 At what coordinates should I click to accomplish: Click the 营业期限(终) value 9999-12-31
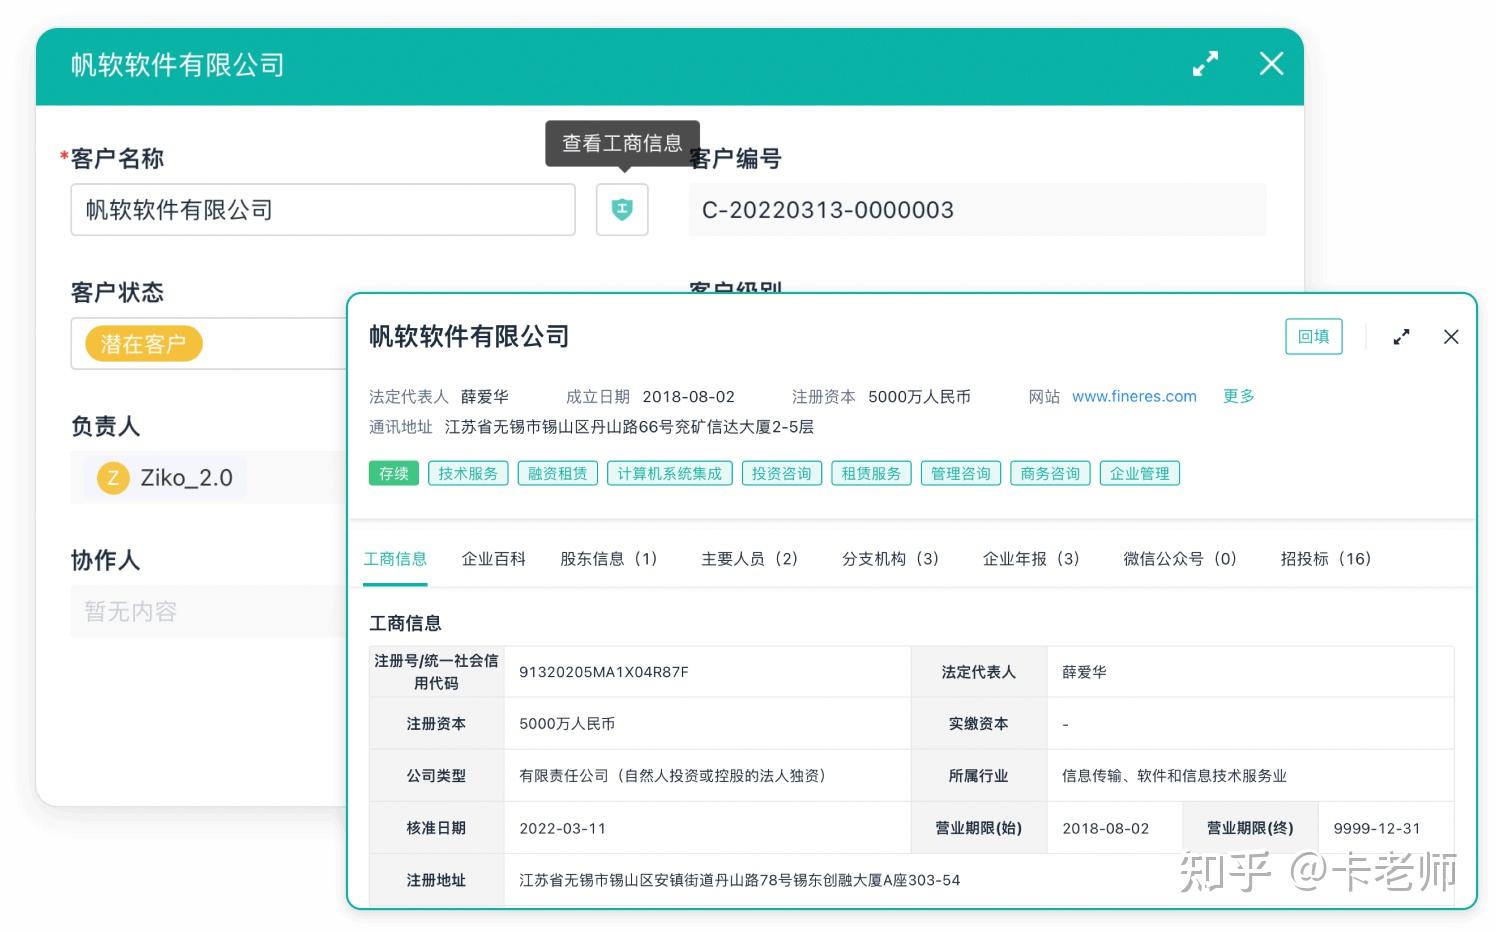coord(1377,828)
